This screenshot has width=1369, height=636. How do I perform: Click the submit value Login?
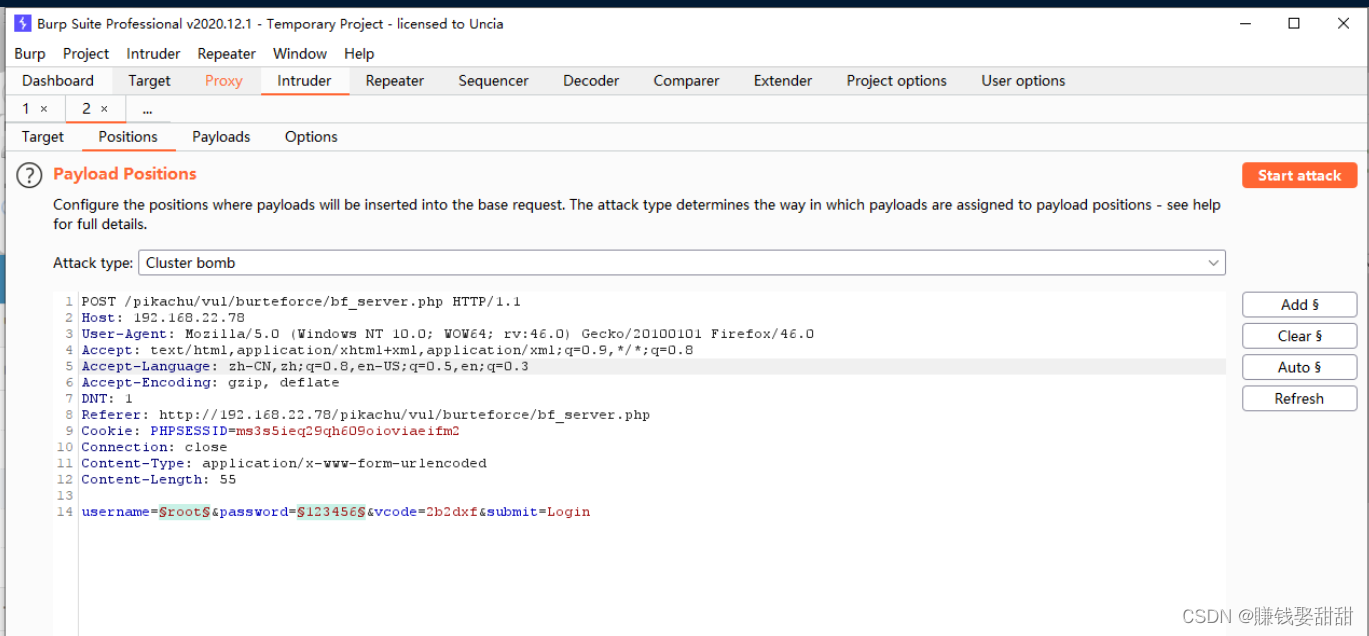(568, 512)
